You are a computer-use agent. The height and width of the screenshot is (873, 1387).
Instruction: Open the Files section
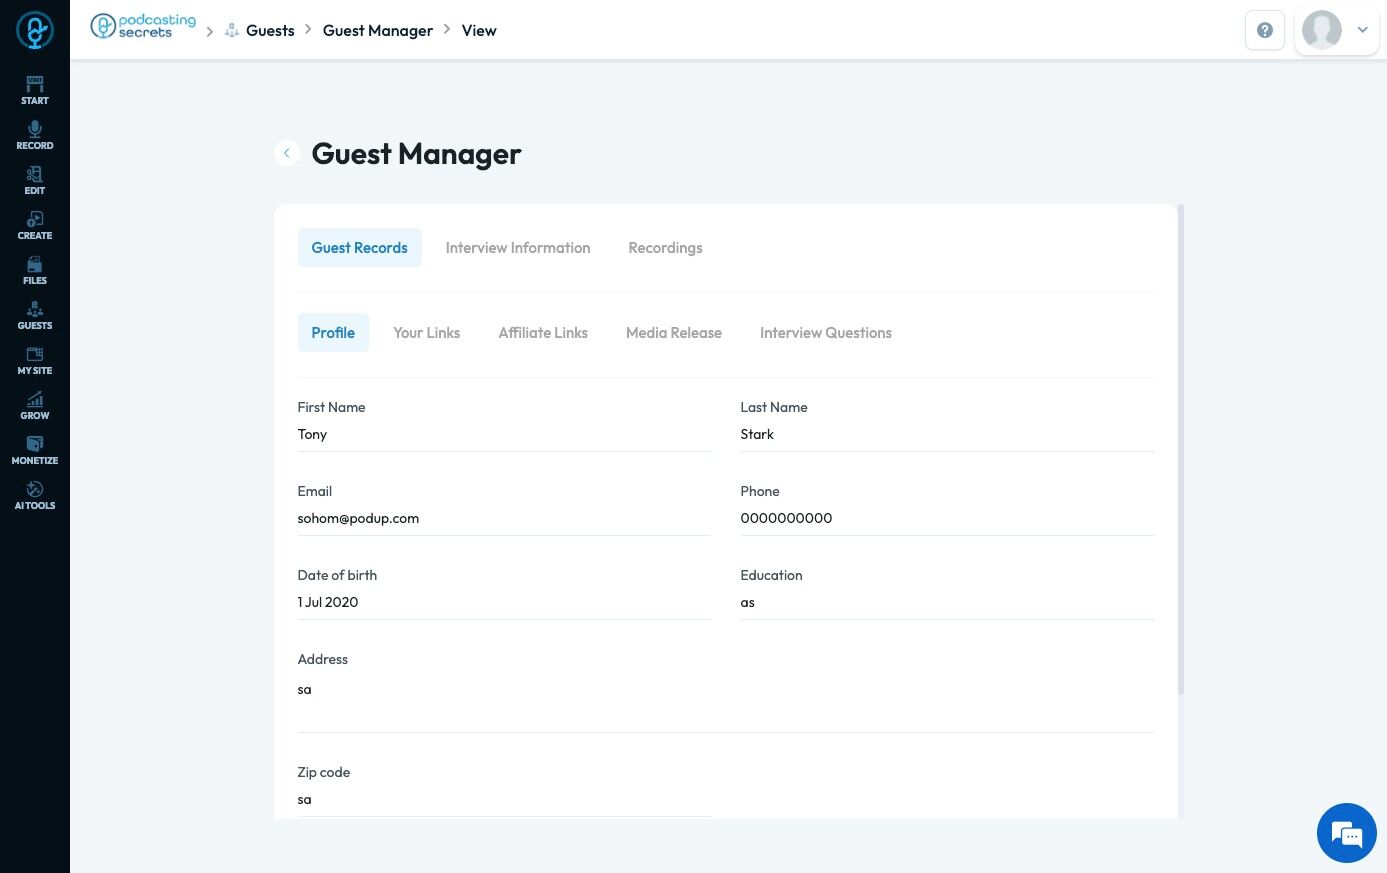click(35, 270)
